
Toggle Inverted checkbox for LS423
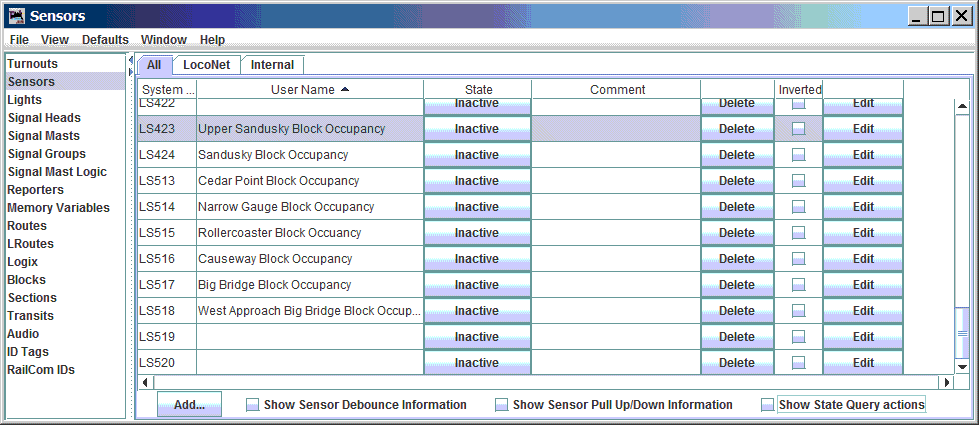click(x=799, y=129)
